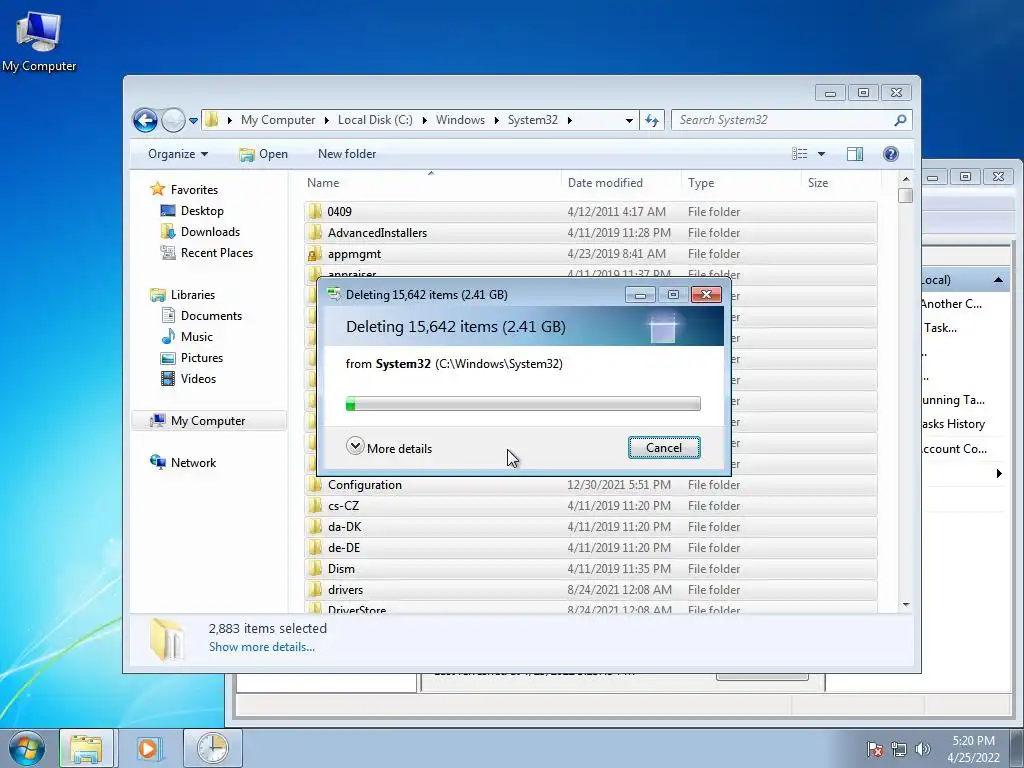
Task: Select the 0409 folder
Action: click(x=590, y=212)
